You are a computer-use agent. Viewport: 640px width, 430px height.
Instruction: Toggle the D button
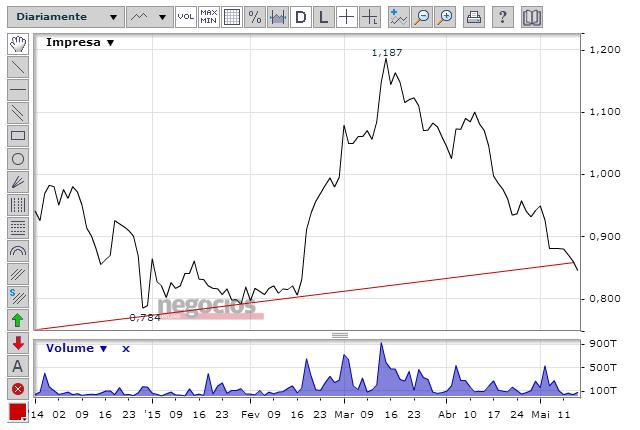click(x=301, y=17)
